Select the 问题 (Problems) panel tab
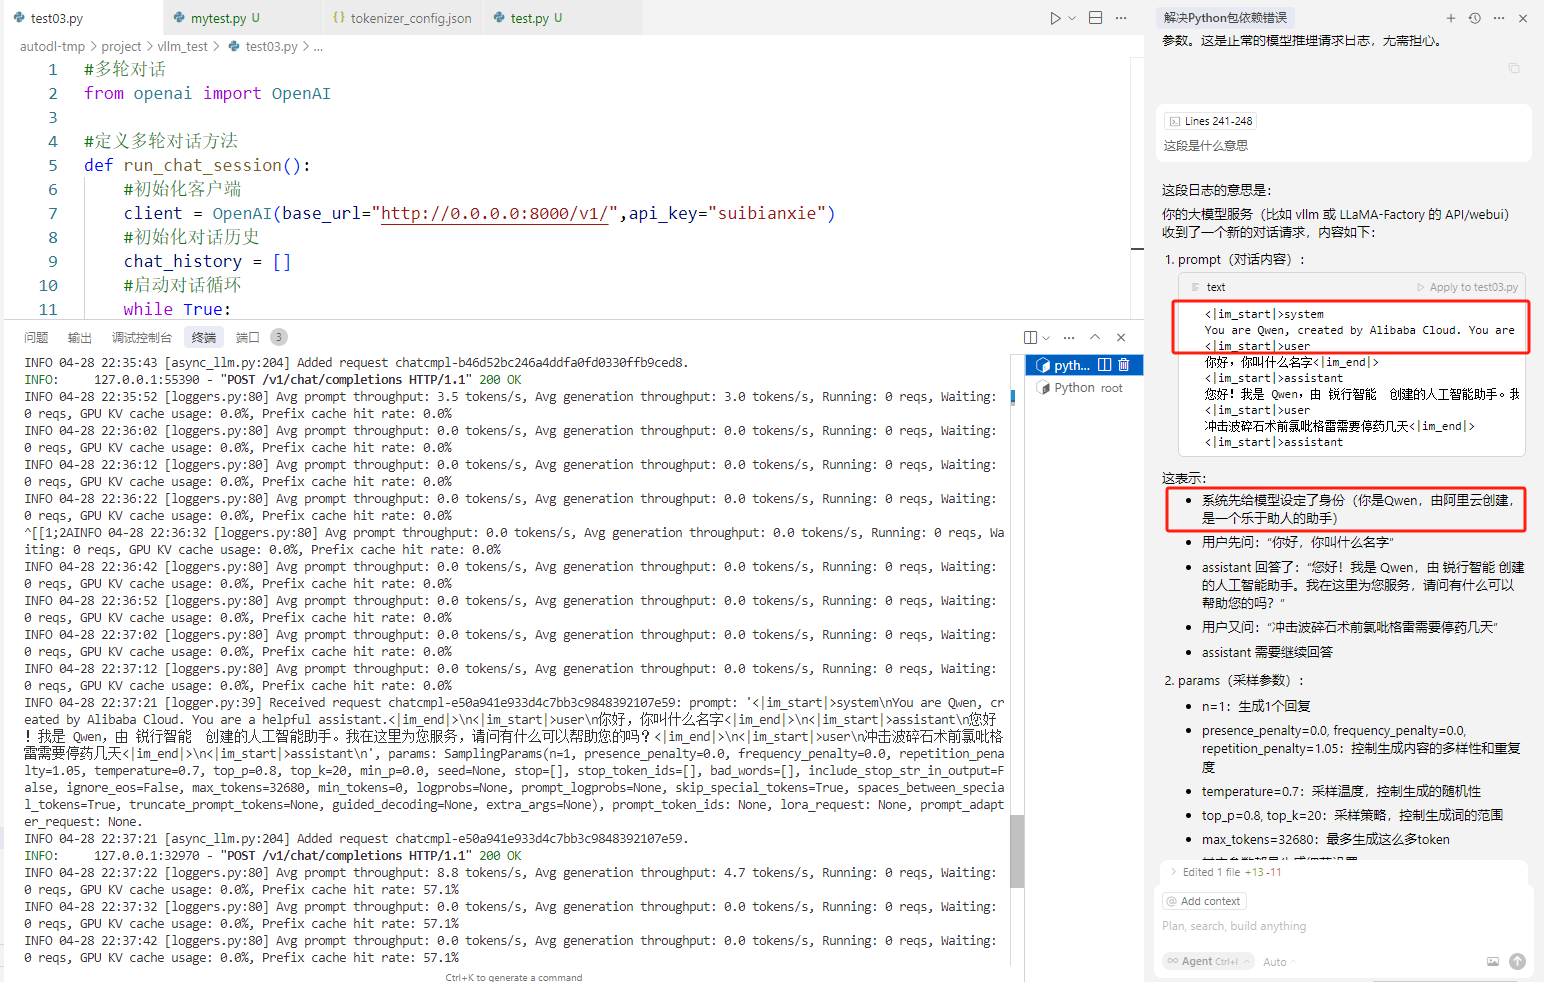 (x=36, y=337)
